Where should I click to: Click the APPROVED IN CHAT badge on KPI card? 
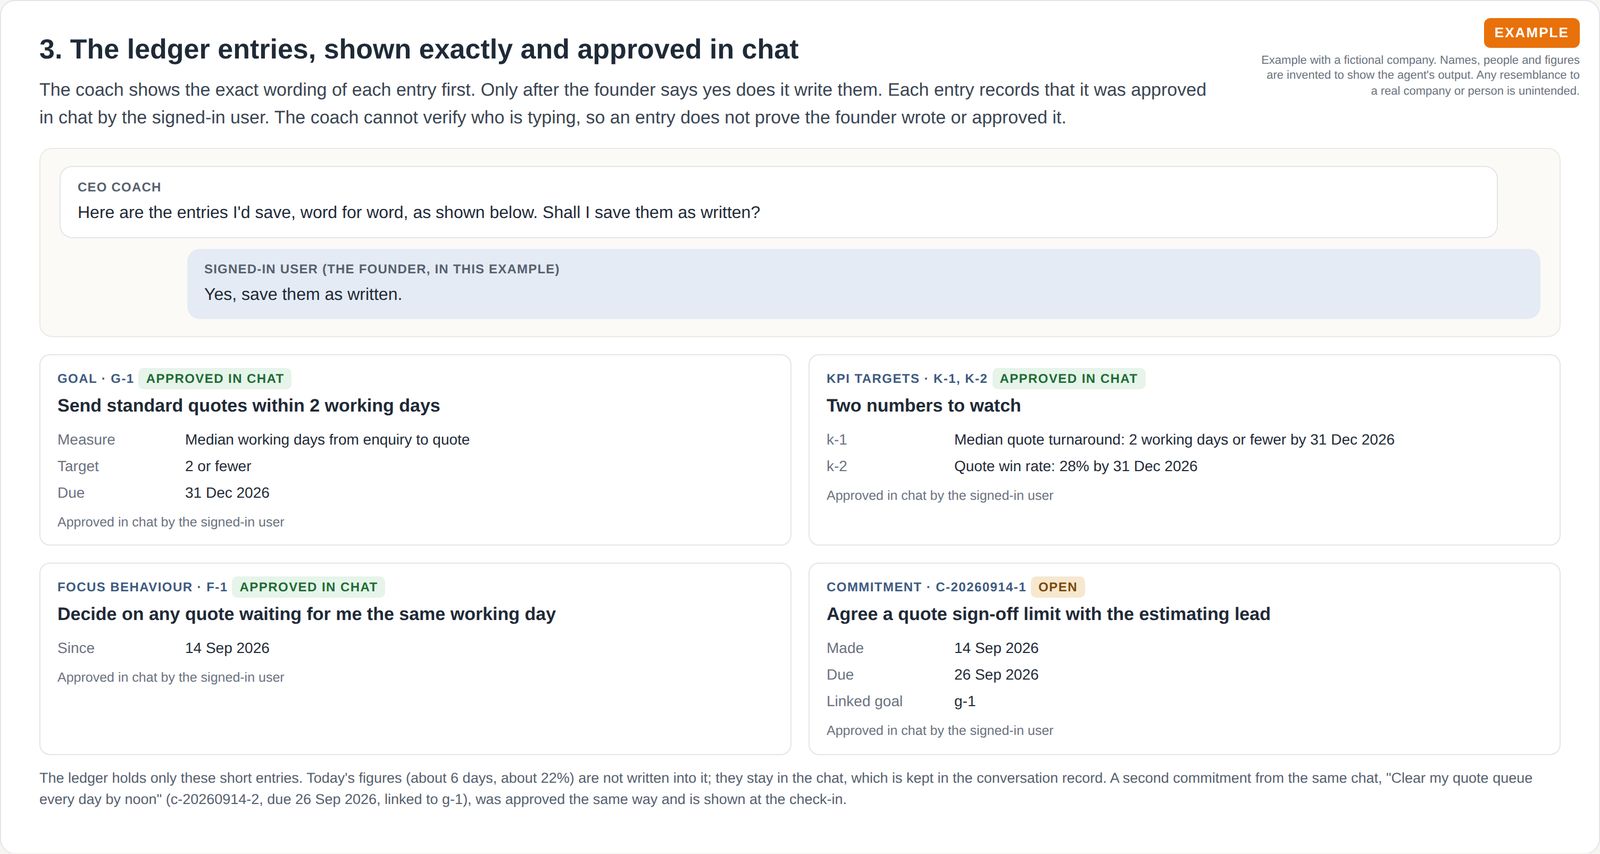coord(1068,379)
